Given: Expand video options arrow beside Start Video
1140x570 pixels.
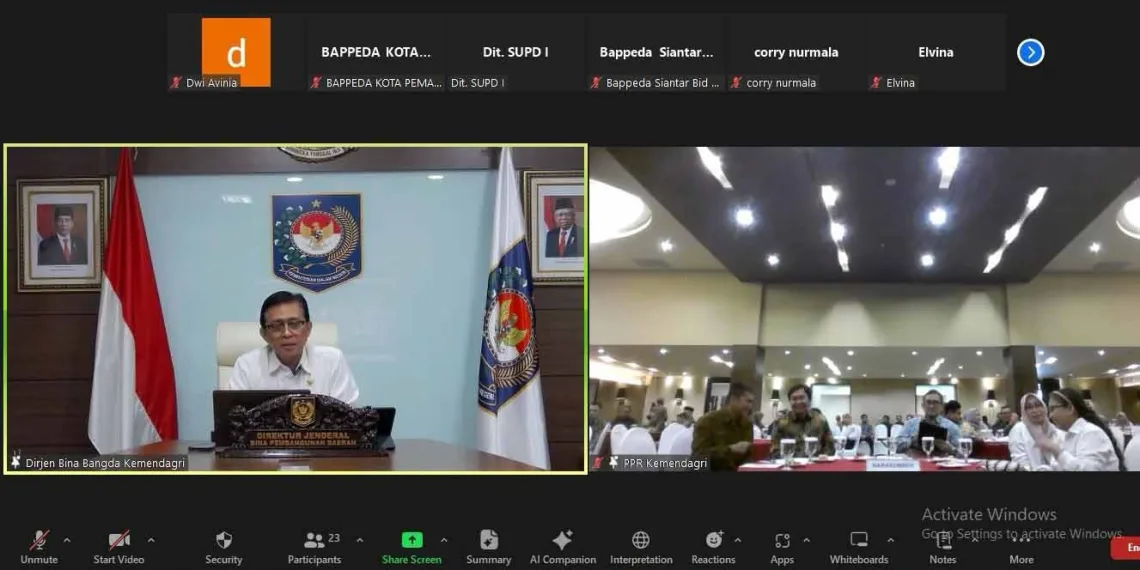Looking at the screenshot, I should coord(151,540).
